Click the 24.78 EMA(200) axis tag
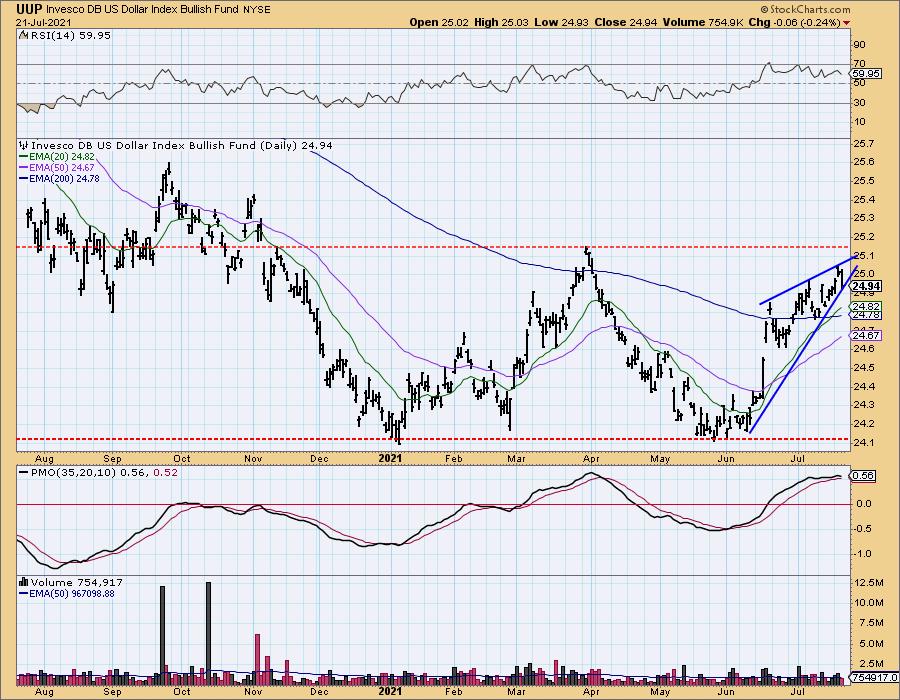This screenshot has width=900, height=700. tap(867, 315)
